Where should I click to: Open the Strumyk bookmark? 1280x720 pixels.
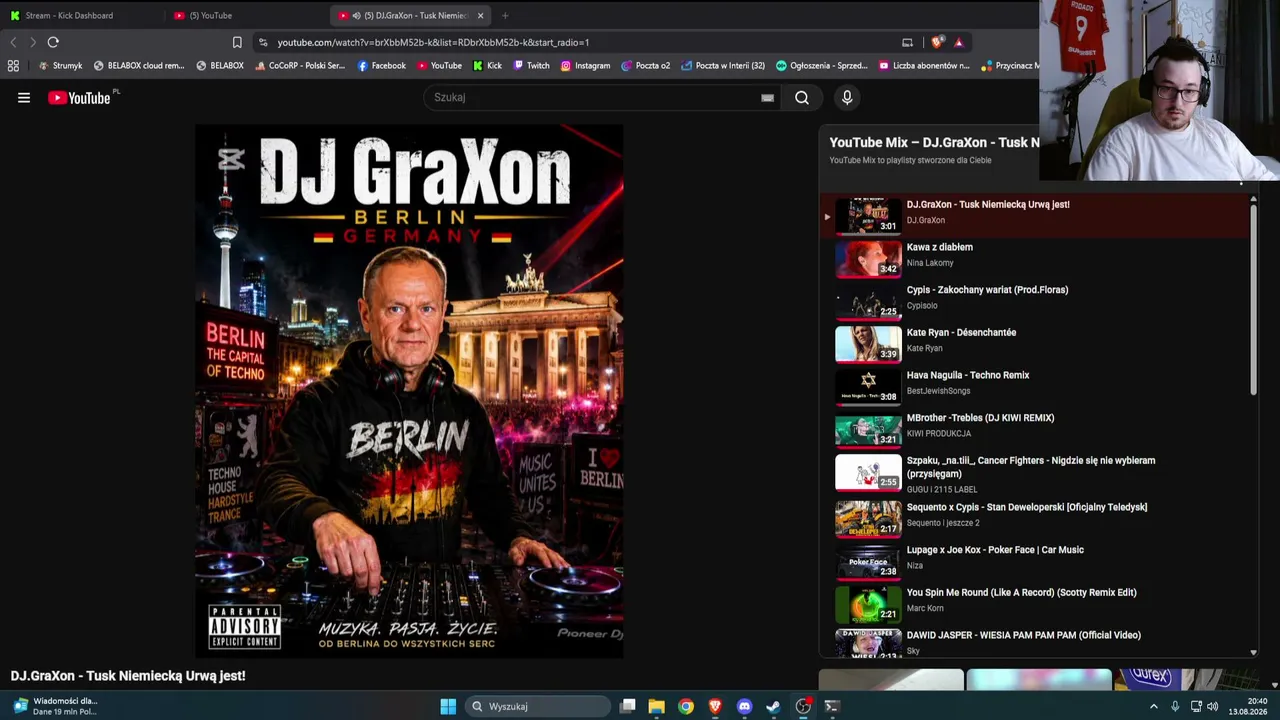(60, 66)
